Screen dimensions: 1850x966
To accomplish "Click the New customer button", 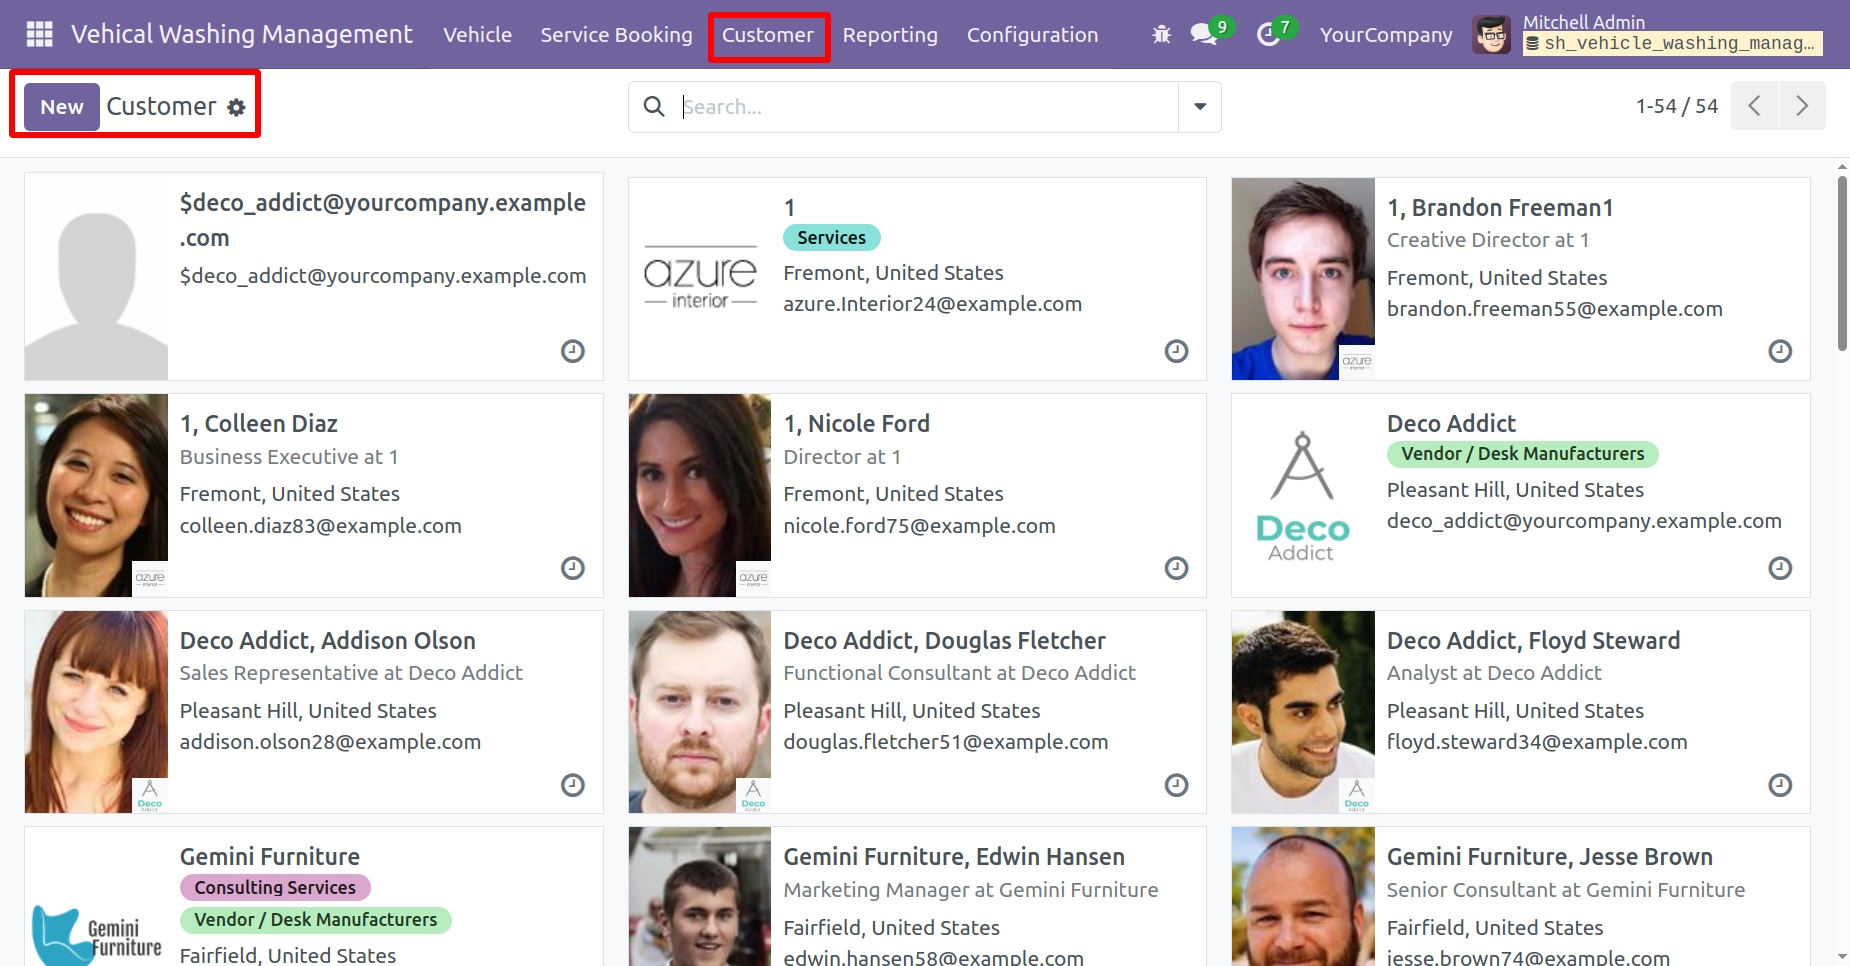I will (x=62, y=107).
